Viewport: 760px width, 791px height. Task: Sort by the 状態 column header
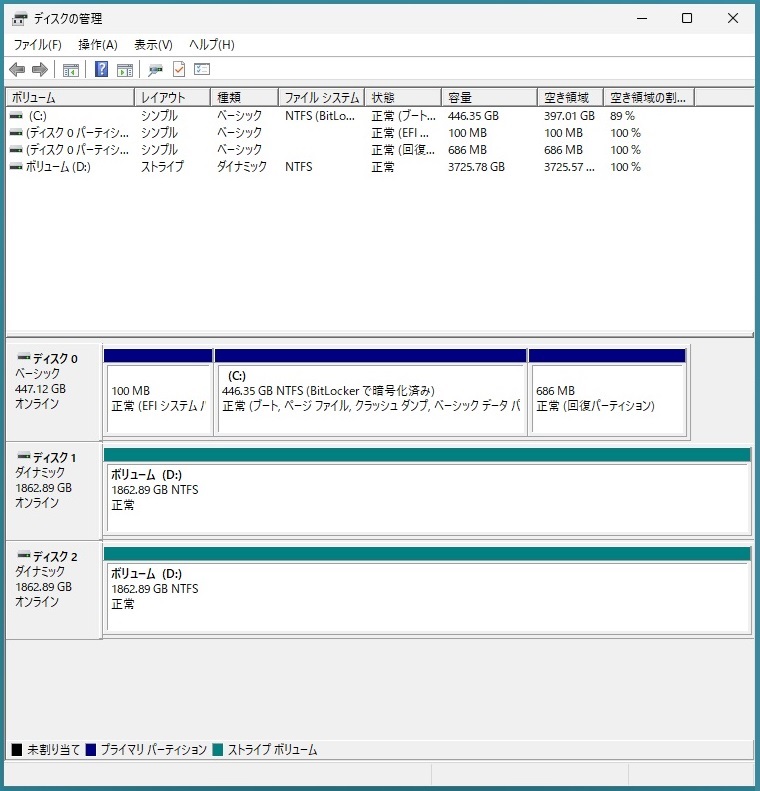403,97
